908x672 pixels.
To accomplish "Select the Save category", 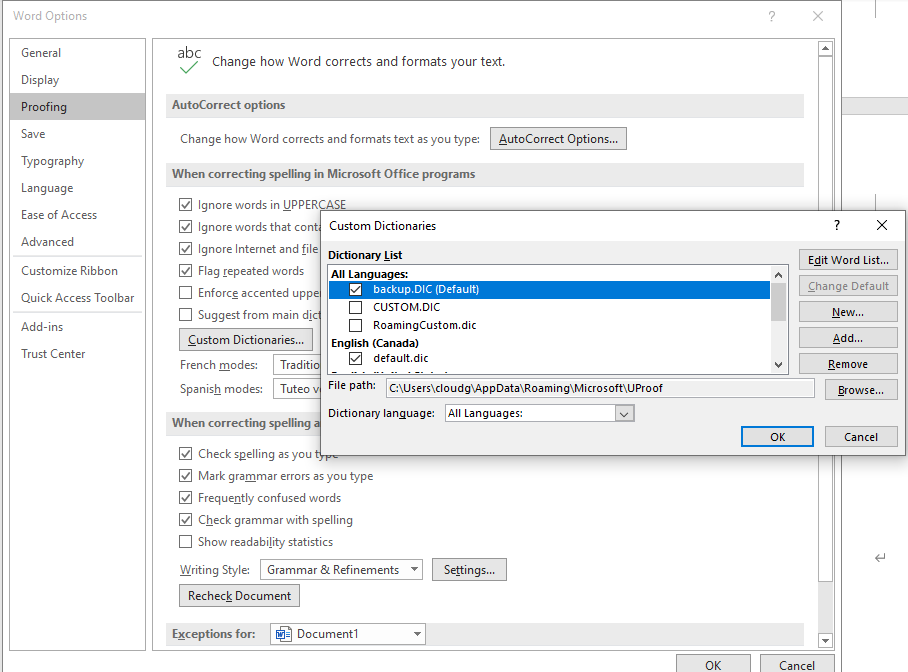I will 77,134.
